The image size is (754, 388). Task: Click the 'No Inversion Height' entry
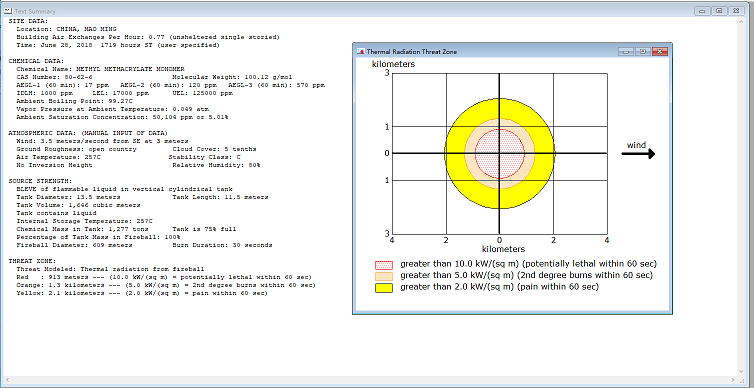(54, 165)
